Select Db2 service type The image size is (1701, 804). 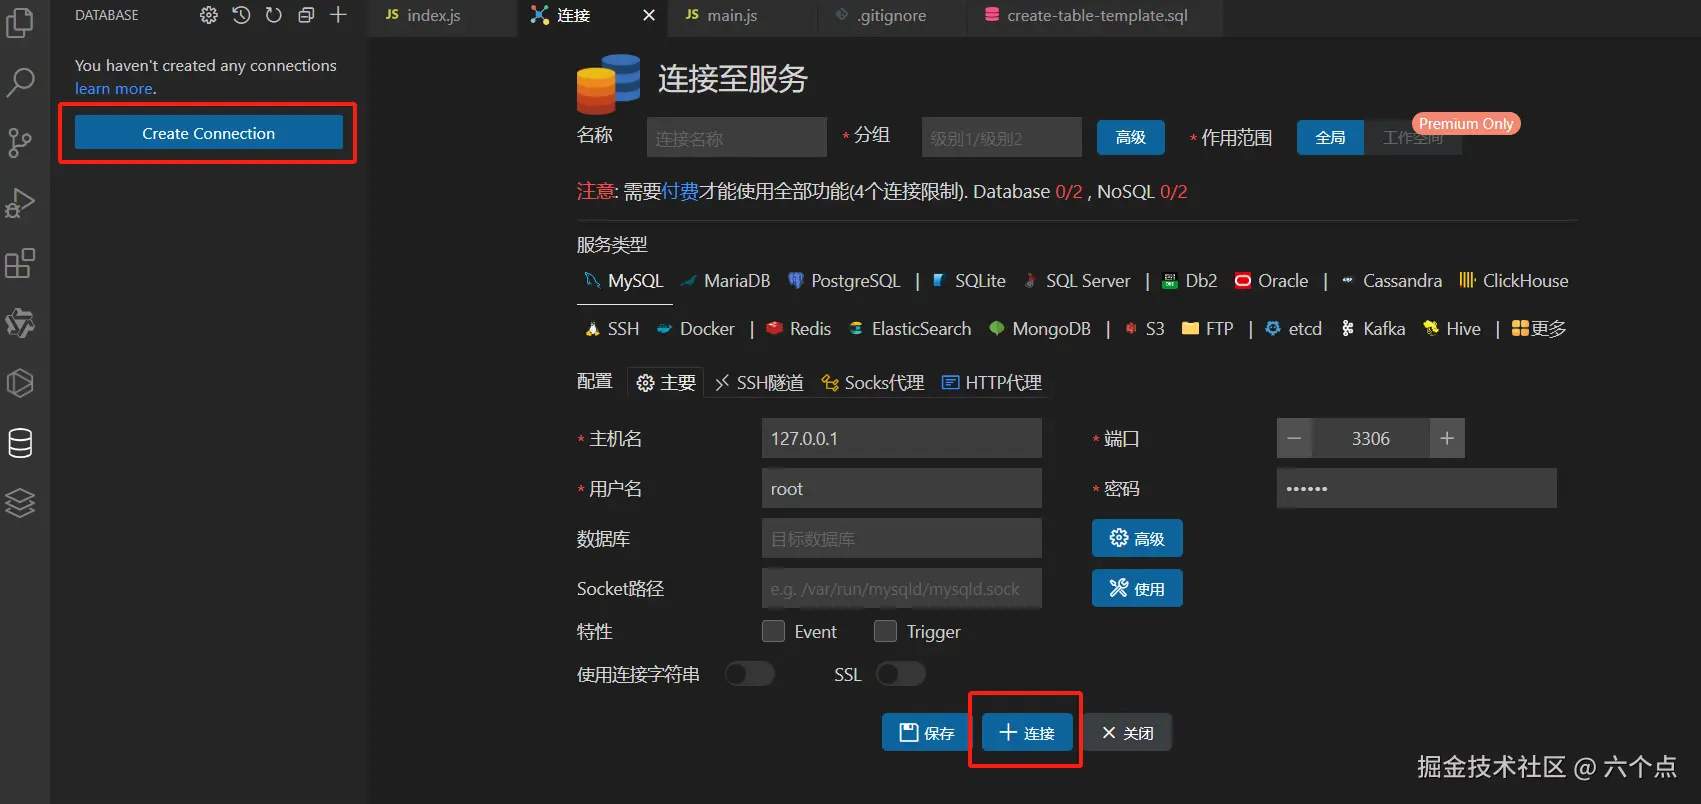1189,281
